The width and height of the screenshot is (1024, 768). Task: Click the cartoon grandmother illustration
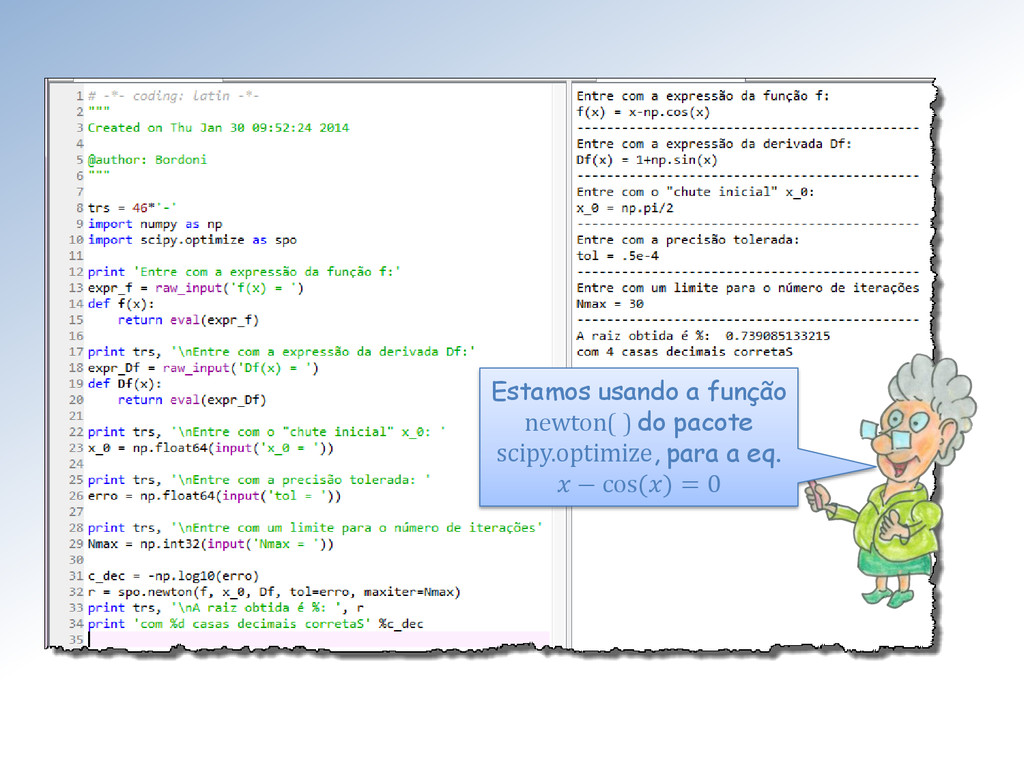click(891, 481)
